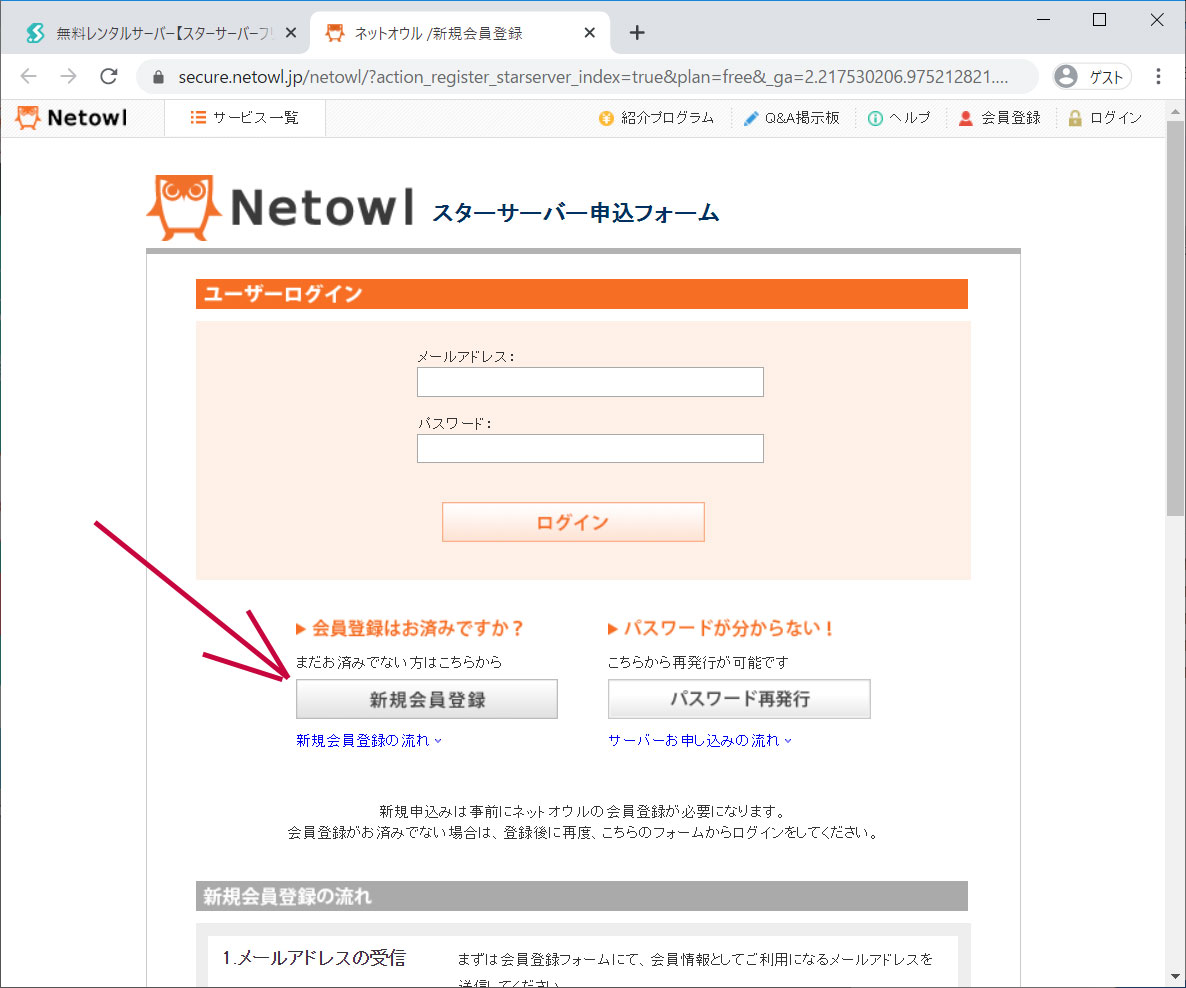Screen dimensions: 1186x988
Task: Minimize the browser window
Action: (x=1044, y=20)
